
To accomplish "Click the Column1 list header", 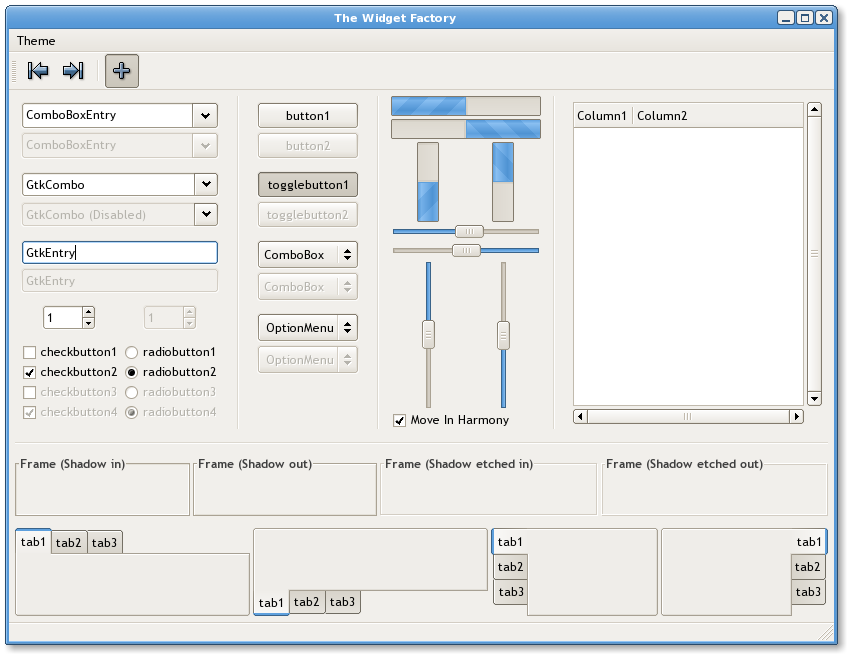I will coord(602,115).
